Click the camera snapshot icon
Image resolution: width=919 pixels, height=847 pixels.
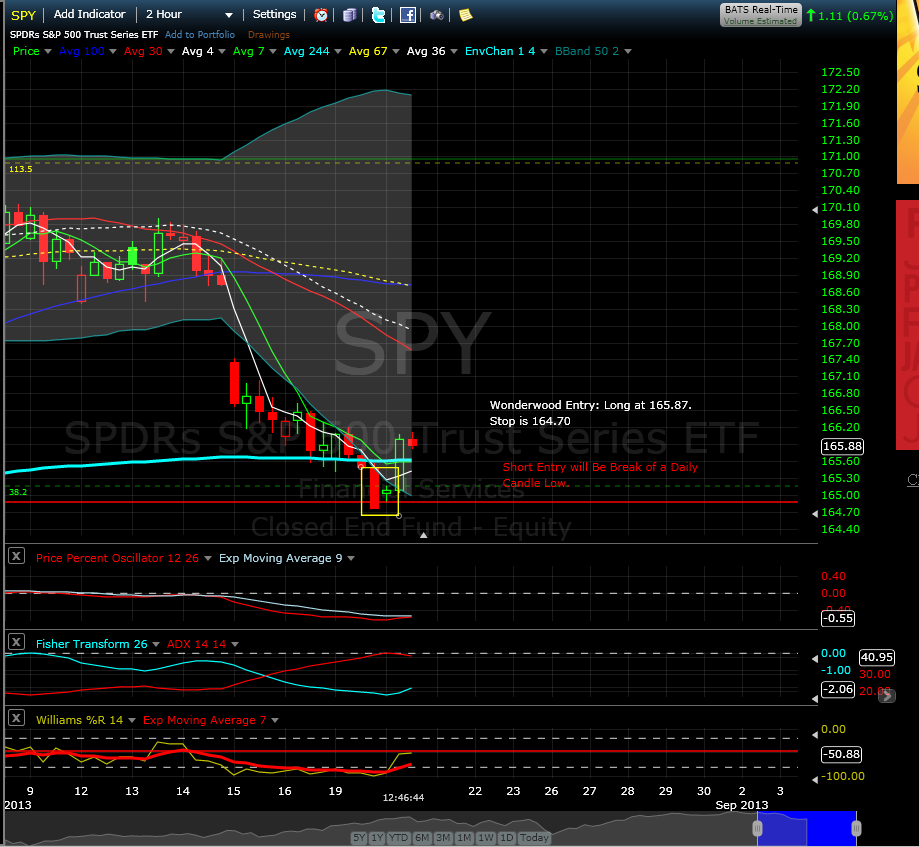tap(437, 15)
